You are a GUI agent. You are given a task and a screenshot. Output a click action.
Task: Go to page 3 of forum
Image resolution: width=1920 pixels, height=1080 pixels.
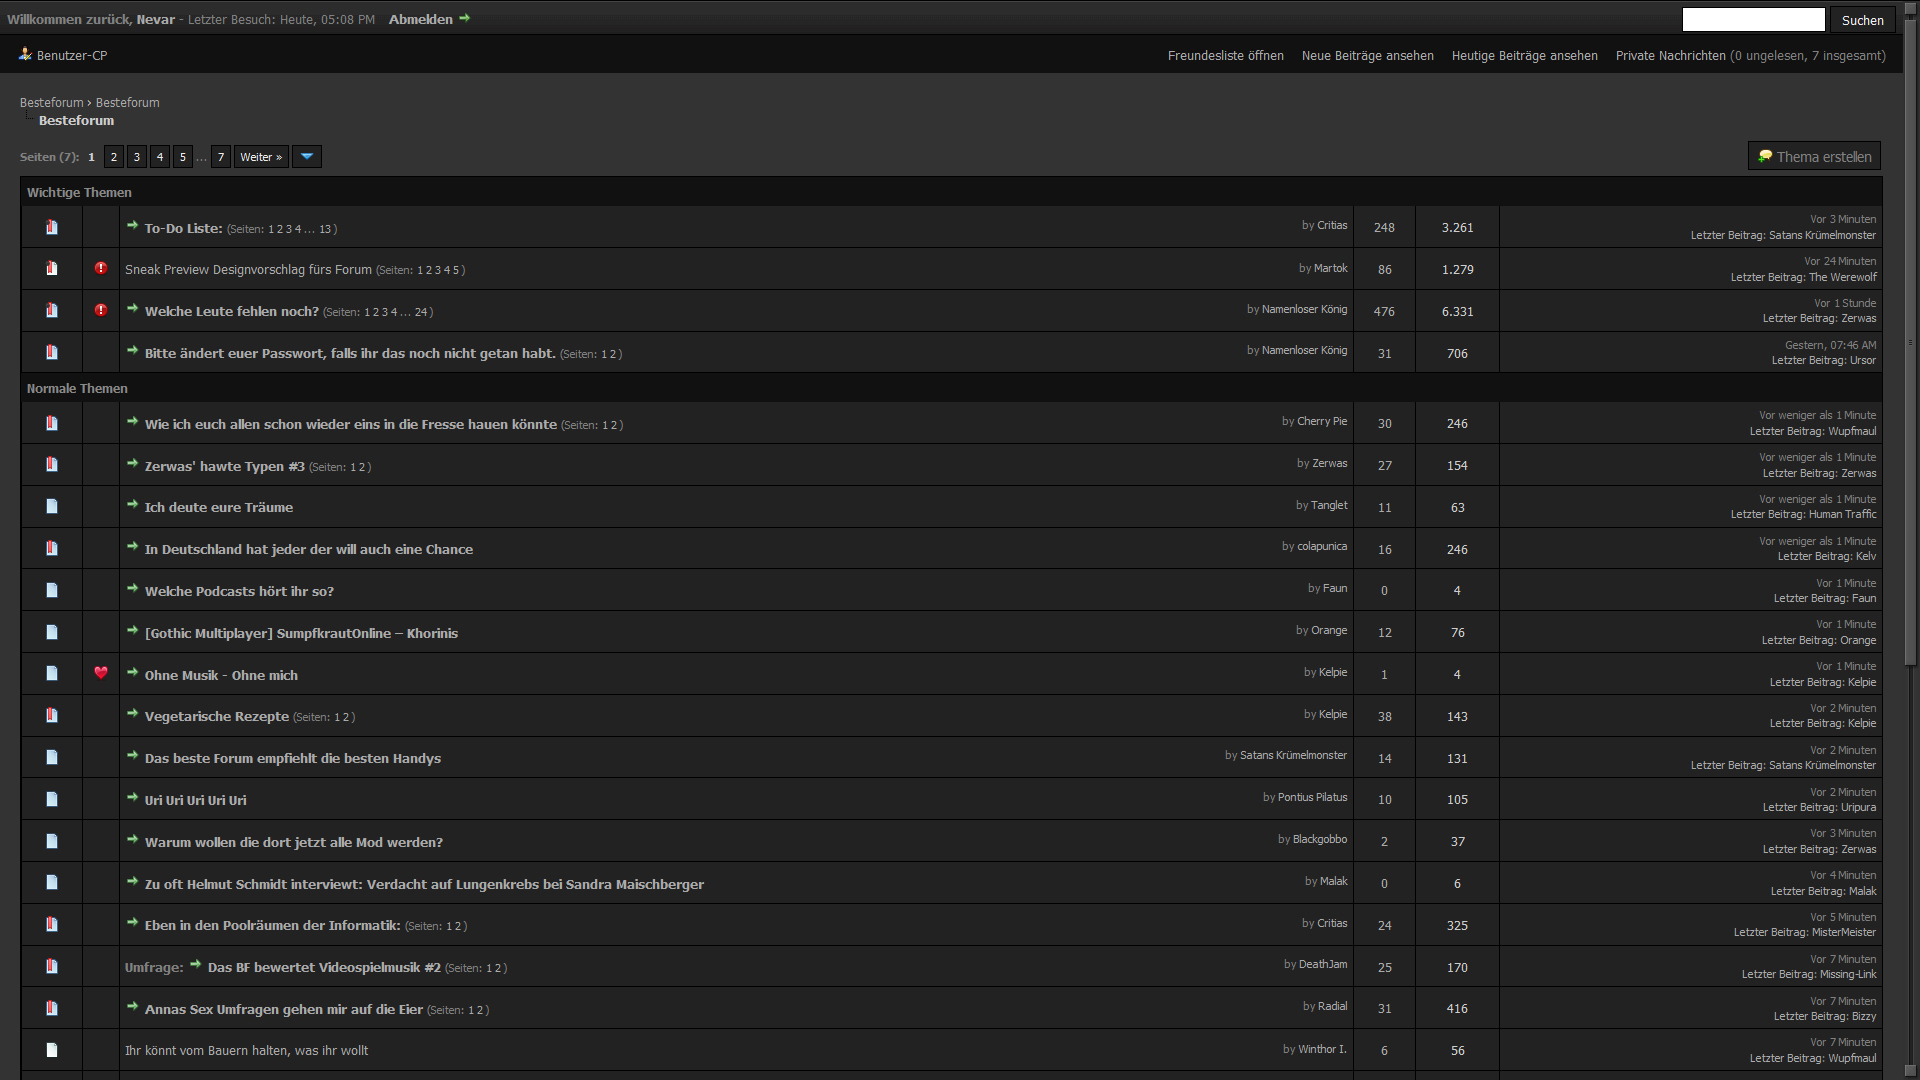click(x=137, y=157)
